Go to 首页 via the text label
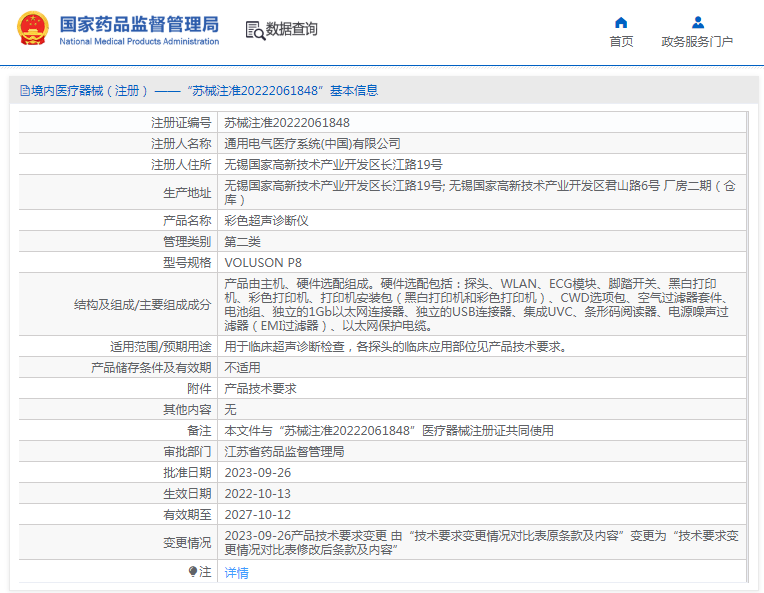The width and height of the screenshot is (764, 593). click(x=621, y=42)
